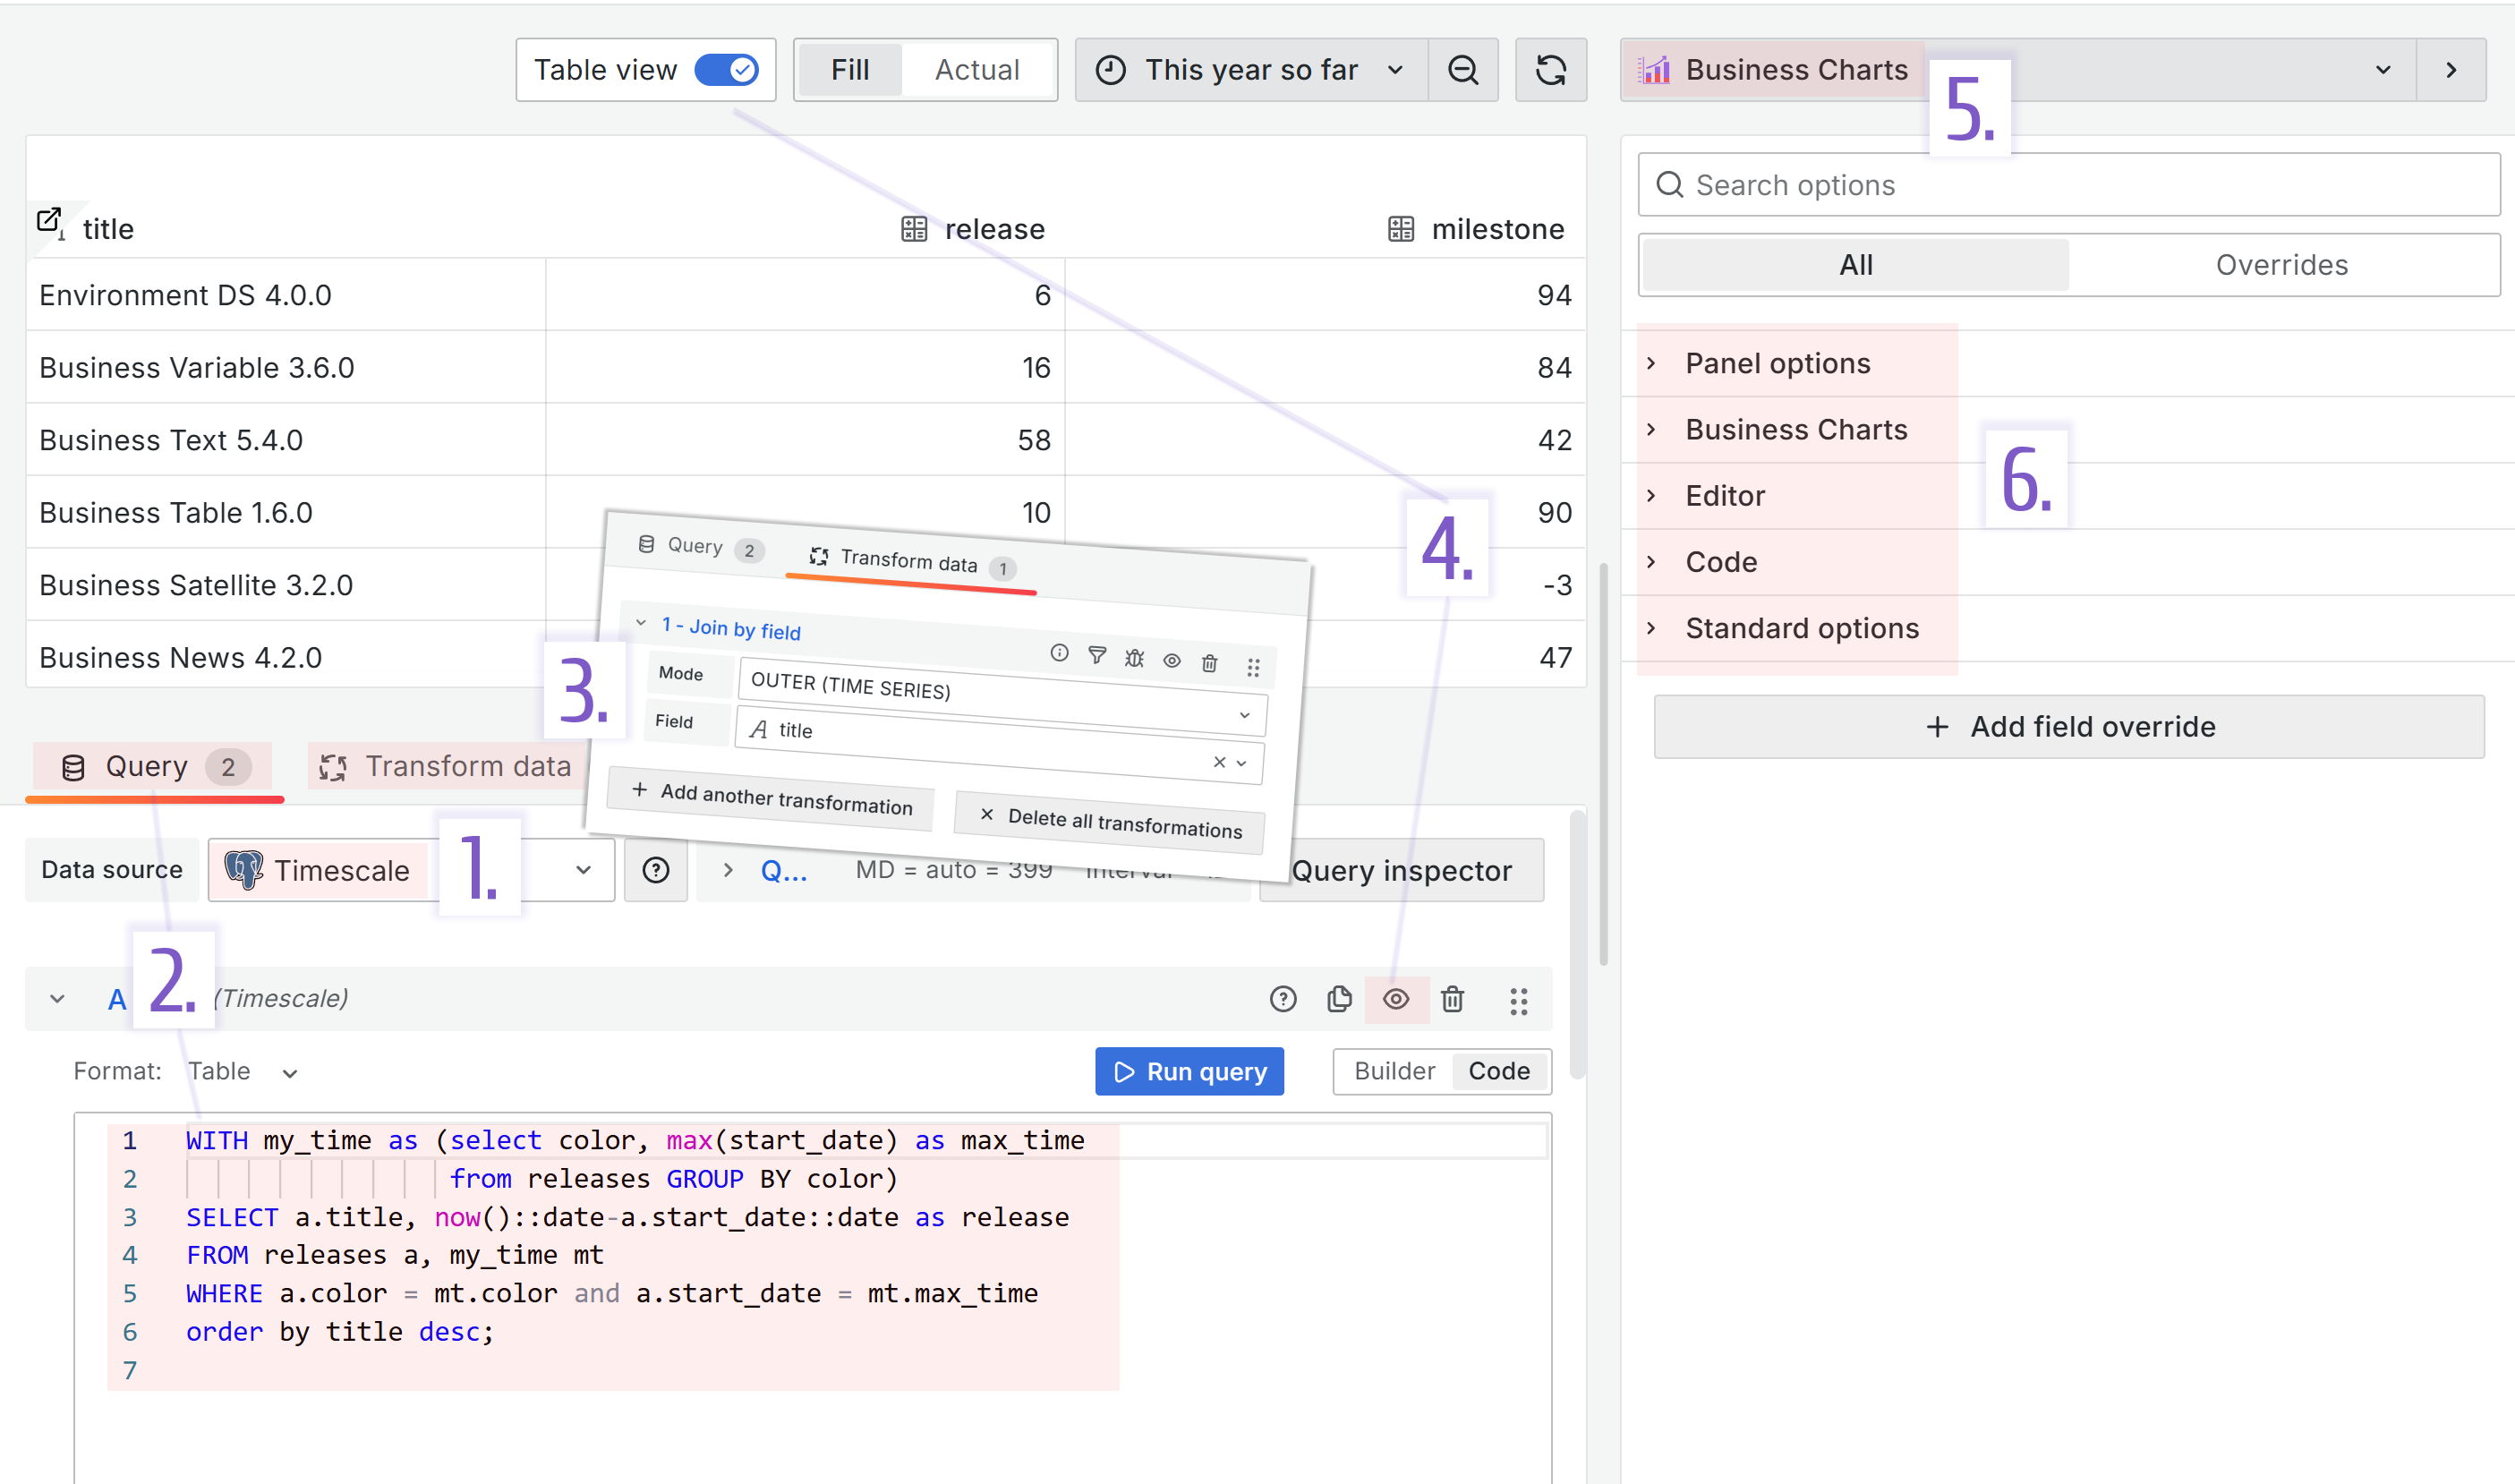Click the 'Business Text 5.4.0' cell
The height and width of the screenshot is (1484, 2515).
point(286,440)
